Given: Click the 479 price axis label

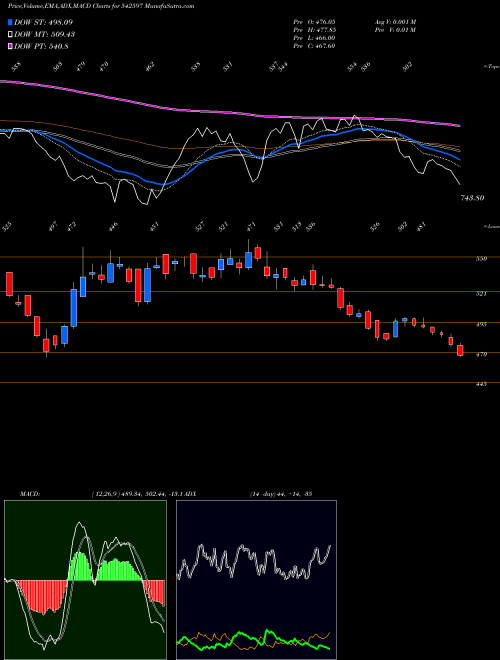Looking at the screenshot, I should [x=481, y=354].
